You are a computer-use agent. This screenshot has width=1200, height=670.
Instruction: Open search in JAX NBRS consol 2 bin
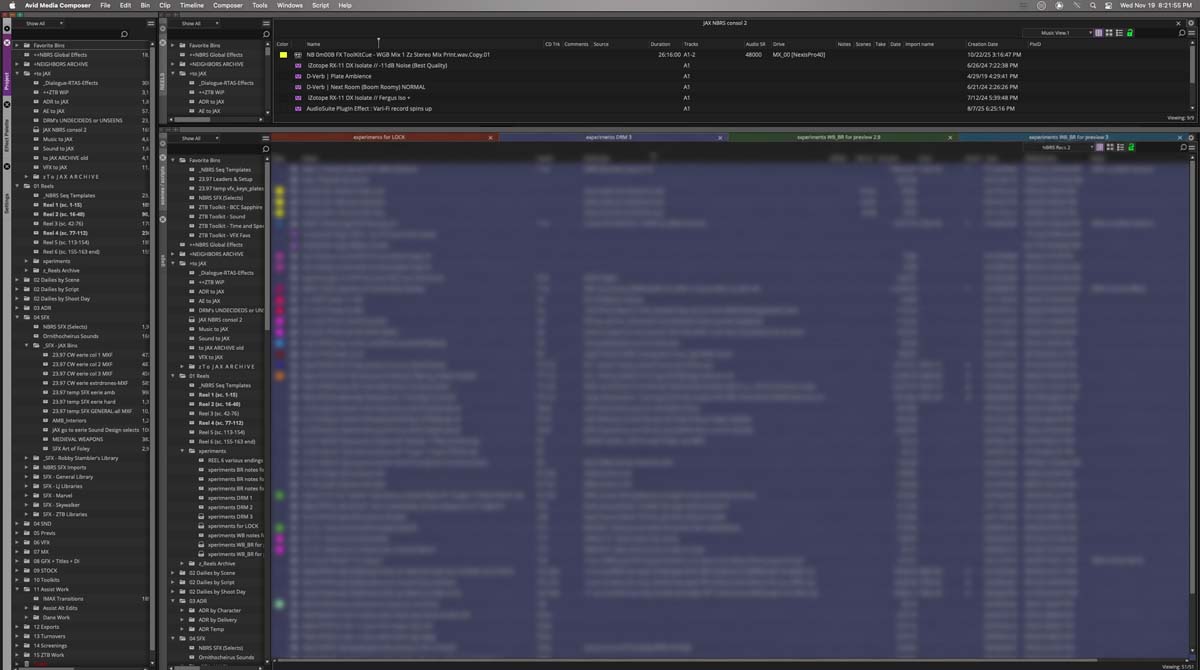point(1182,33)
